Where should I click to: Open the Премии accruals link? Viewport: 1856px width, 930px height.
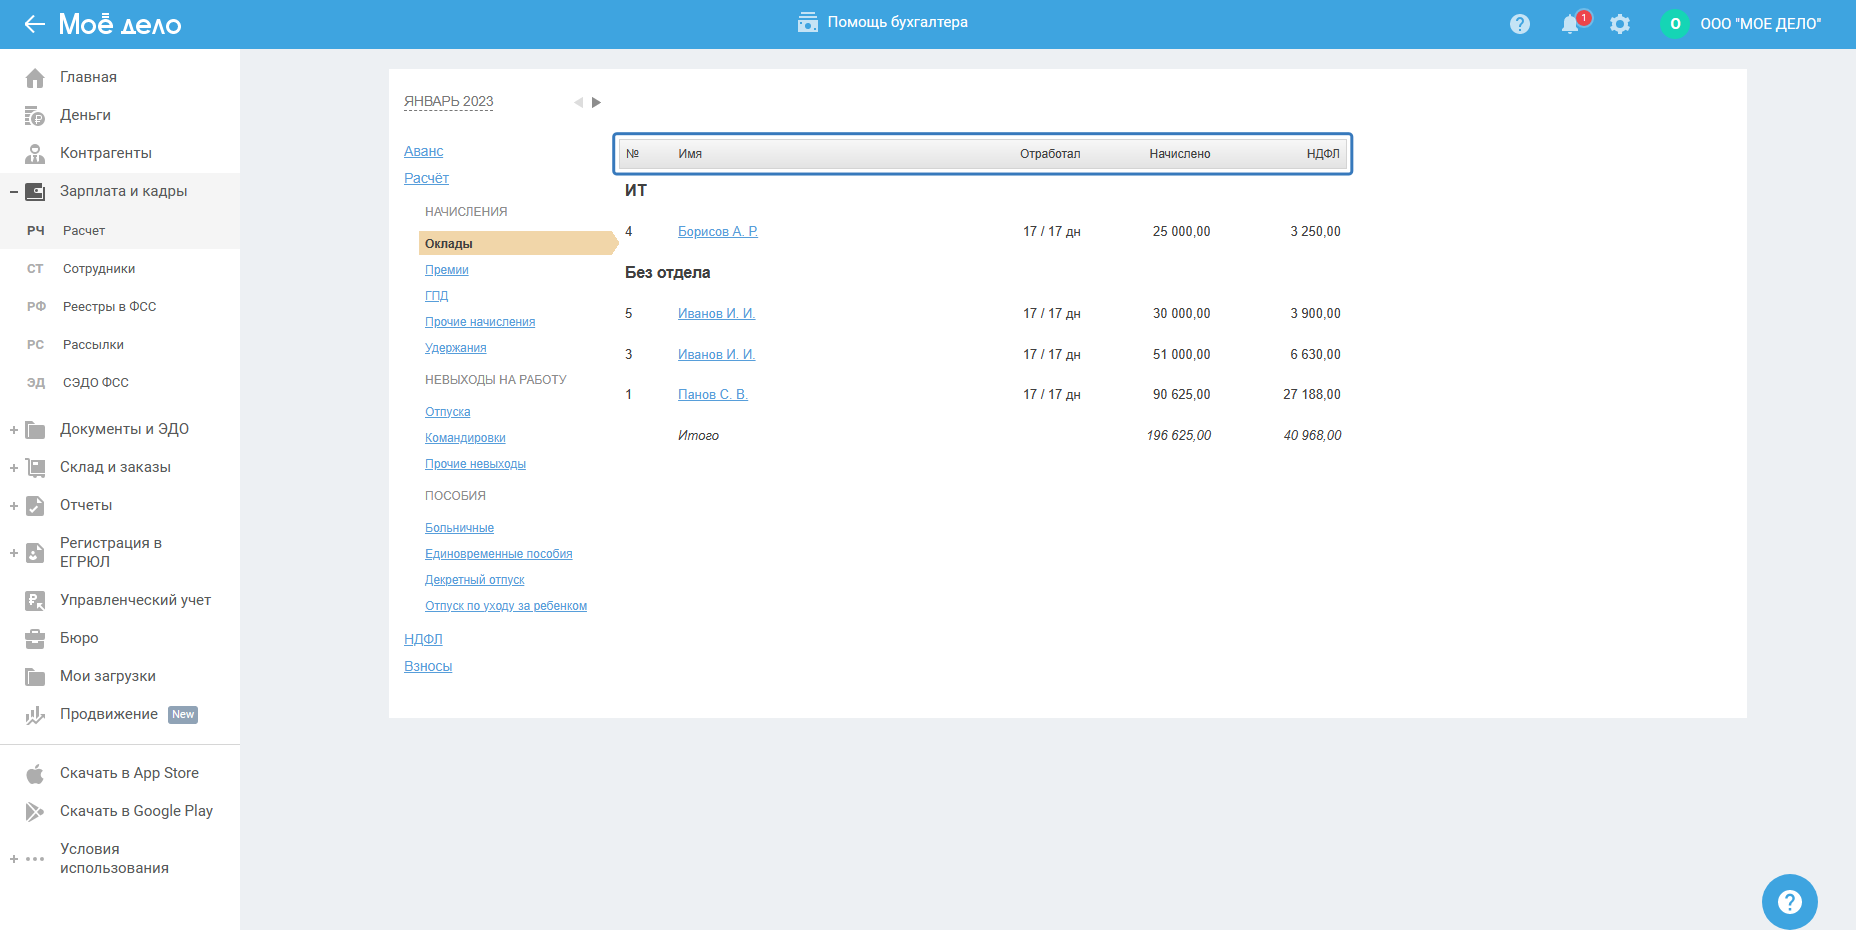pyautogui.click(x=446, y=270)
